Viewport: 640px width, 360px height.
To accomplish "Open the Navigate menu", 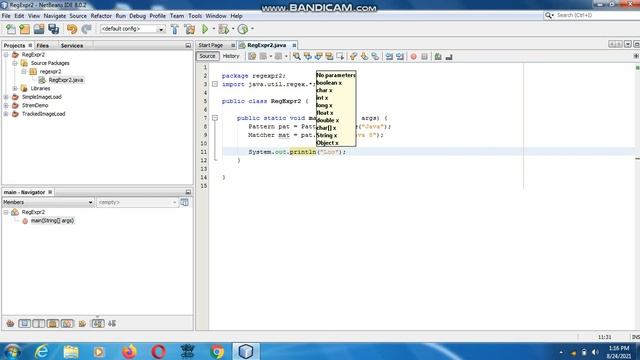I will tap(55, 16).
